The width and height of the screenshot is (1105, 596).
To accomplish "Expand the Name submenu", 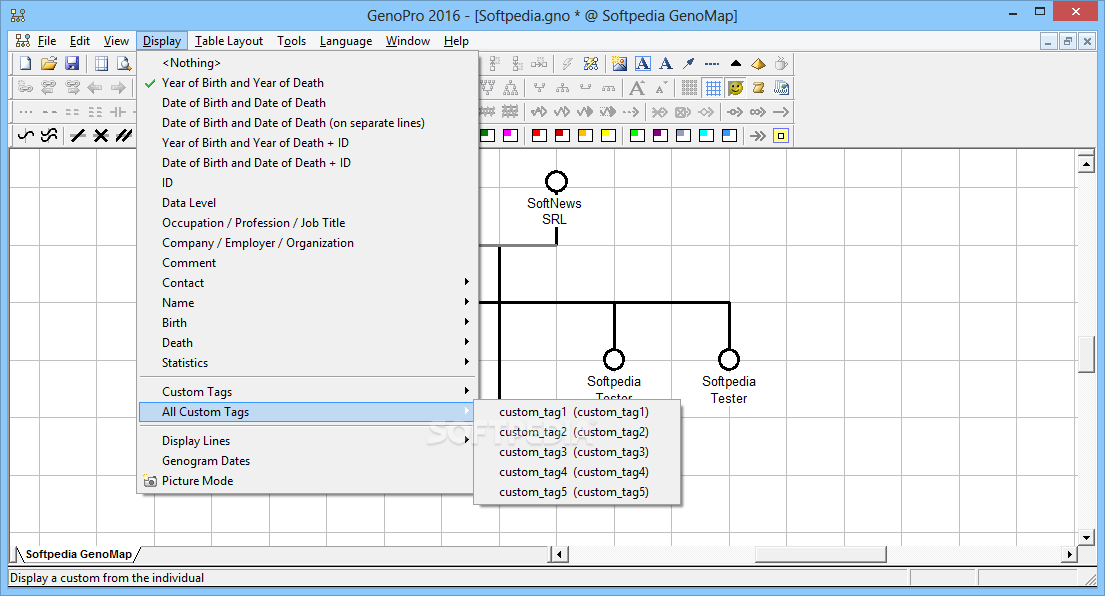I will pos(308,303).
